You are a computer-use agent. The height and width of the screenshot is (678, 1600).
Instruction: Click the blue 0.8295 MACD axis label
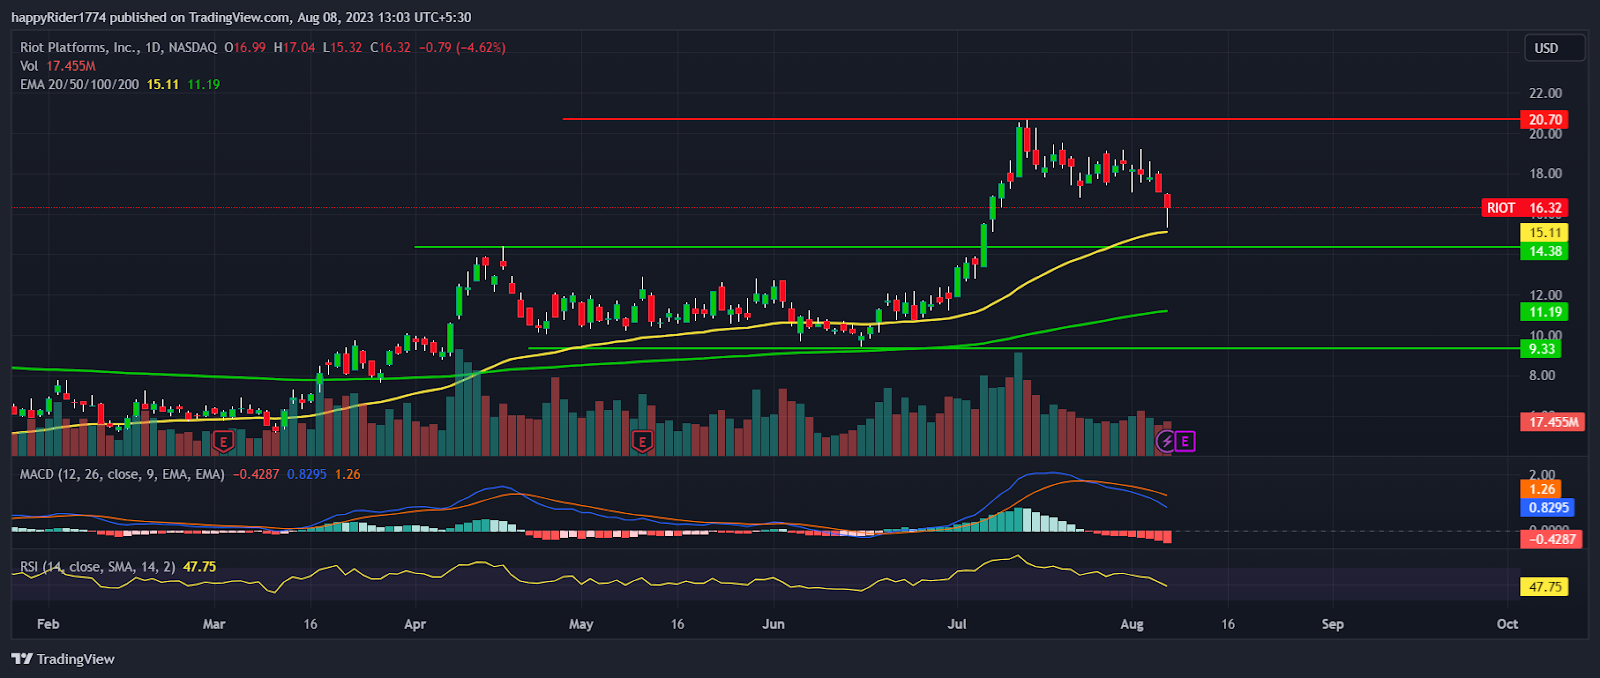(1548, 508)
